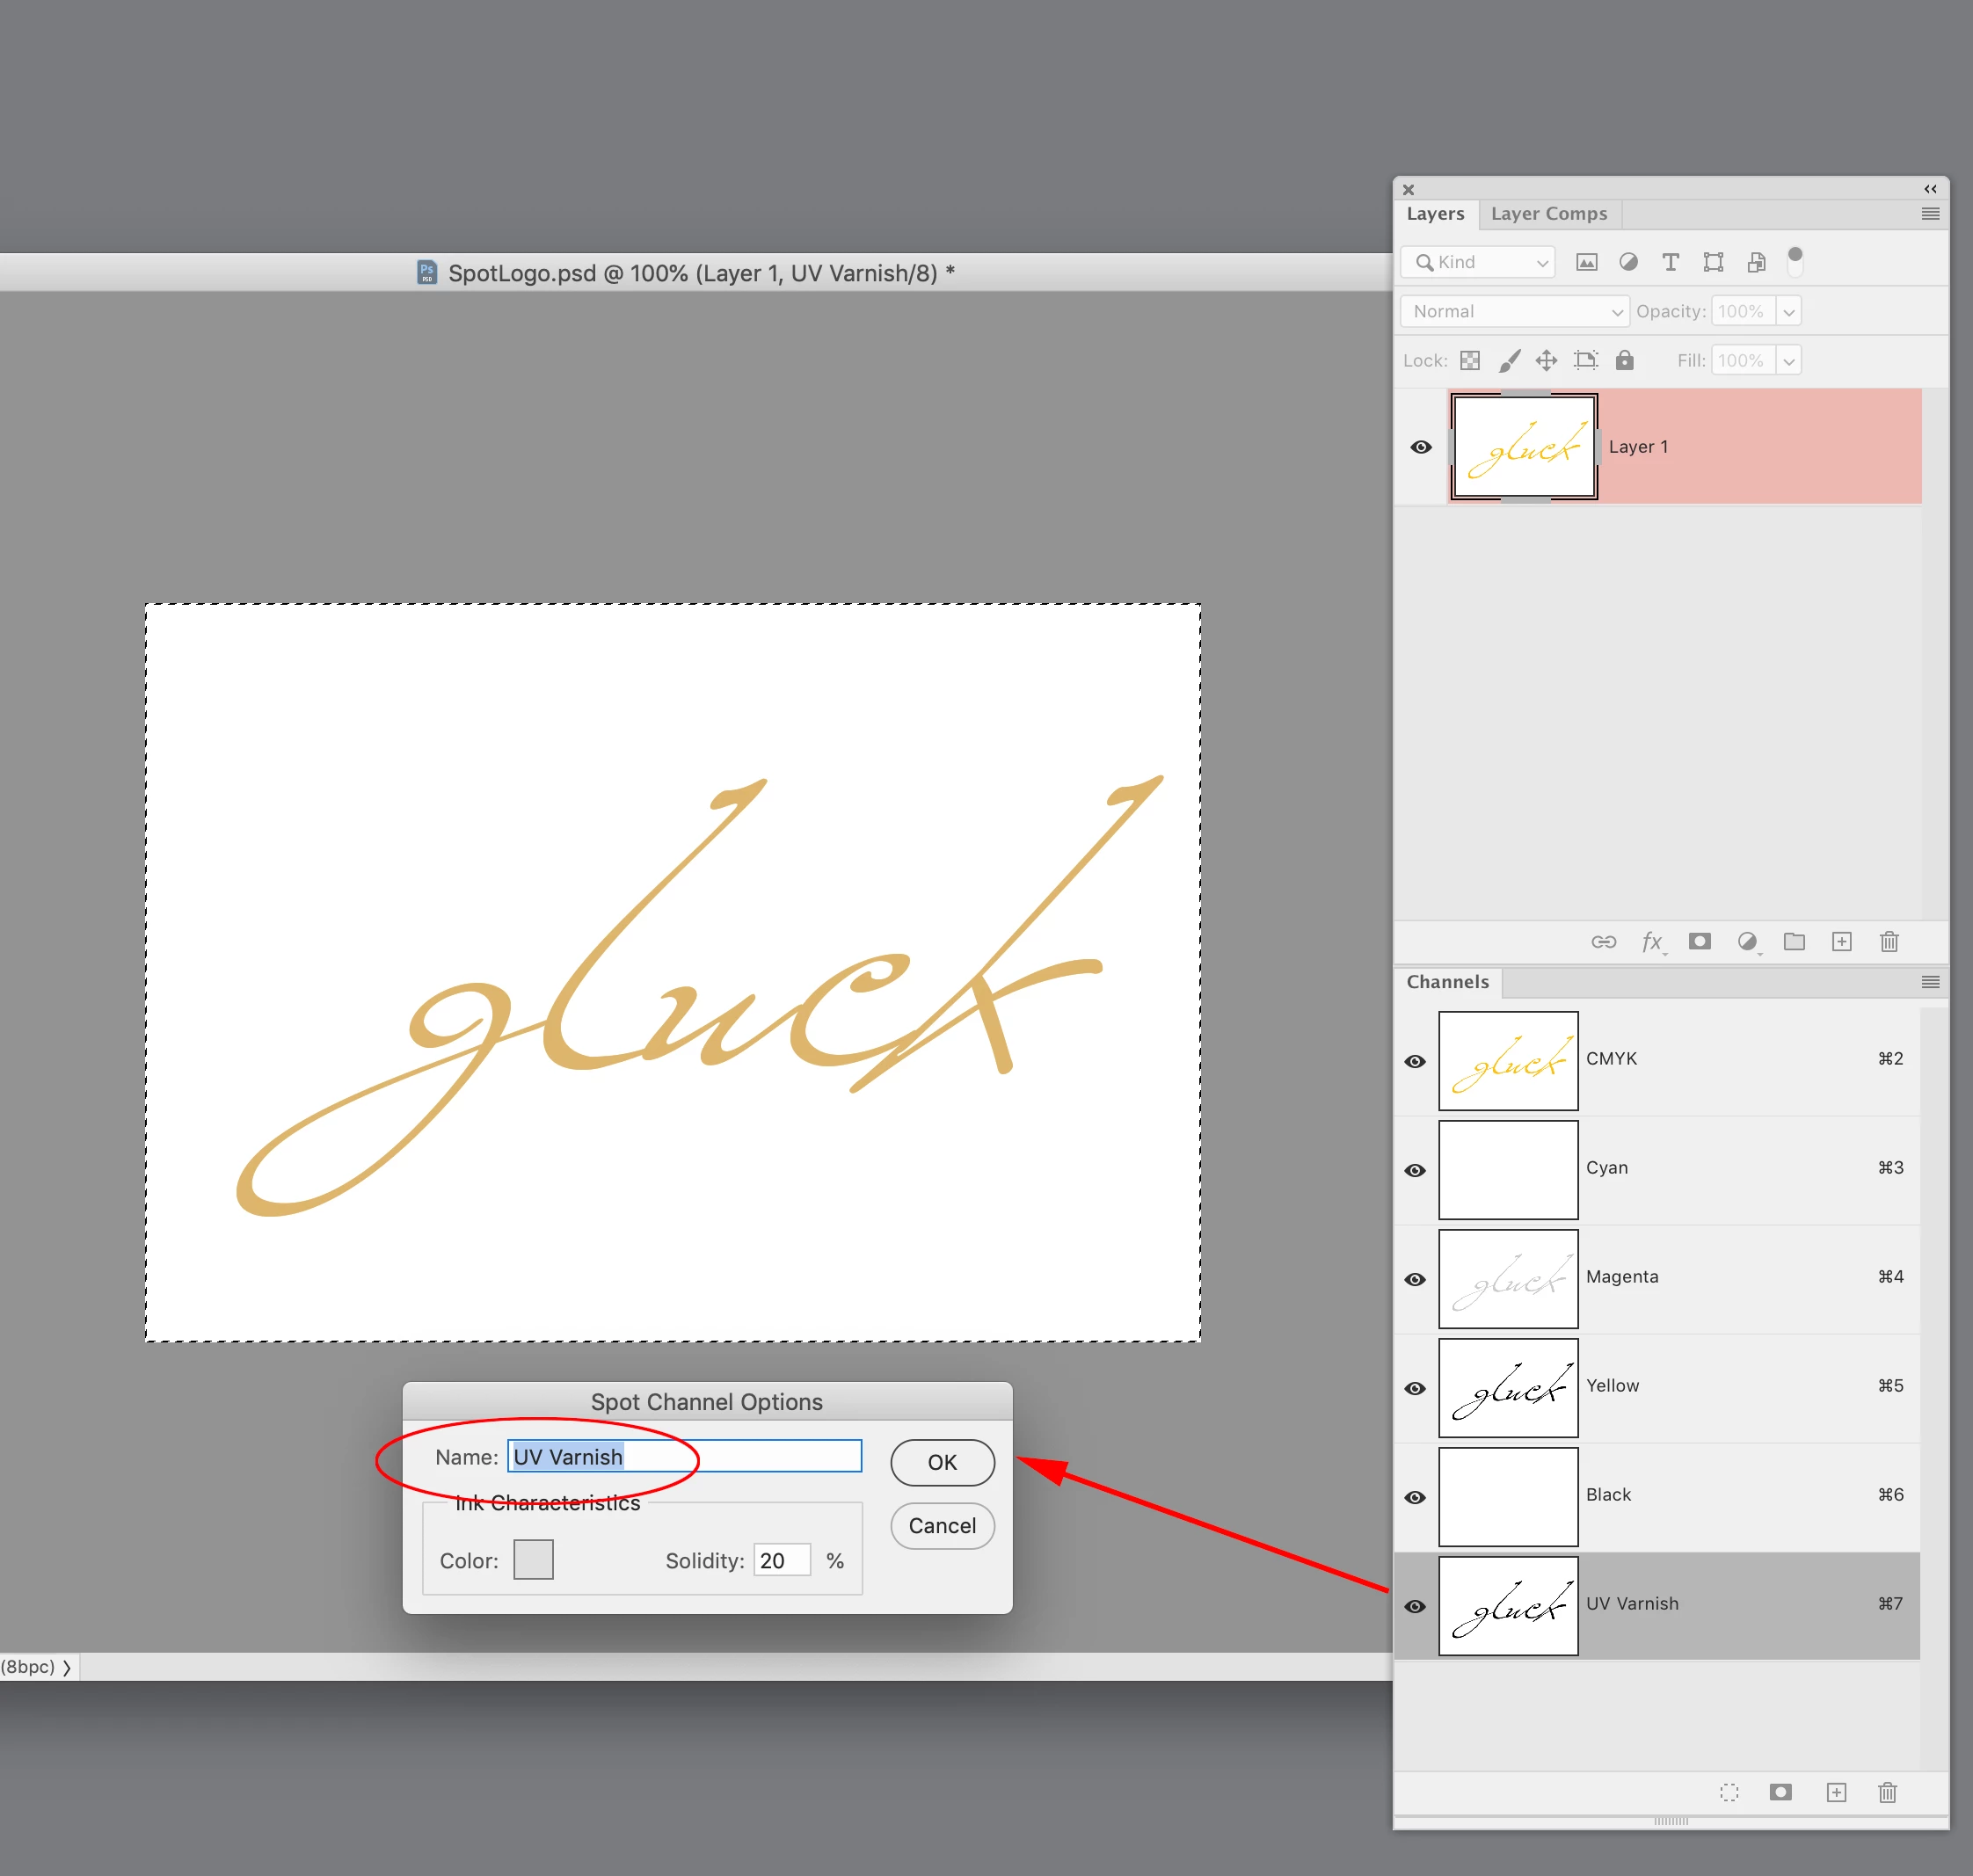Click the adjustment layer filter icon
This screenshot has height=1876, width=1973.
[x=1628, y=262]
